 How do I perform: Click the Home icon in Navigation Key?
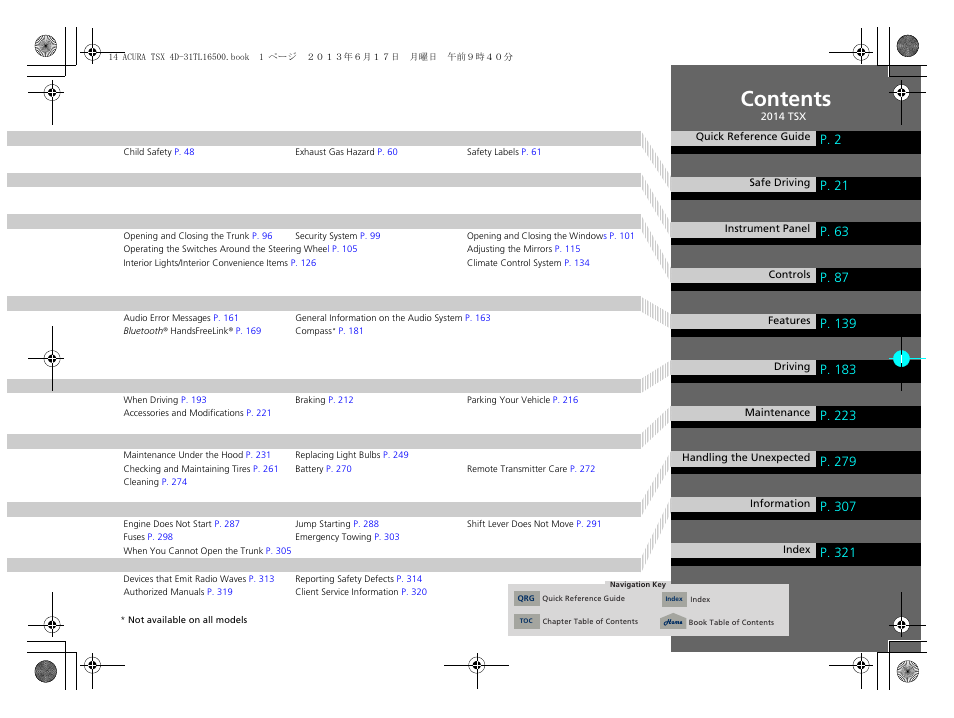pos(673,622)
